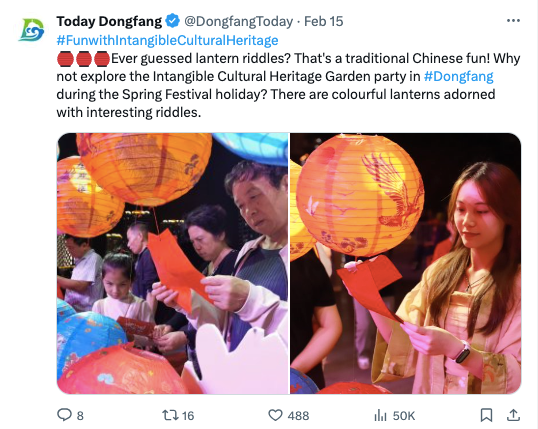Click the Today Dongfang display name

click(109, 21)
